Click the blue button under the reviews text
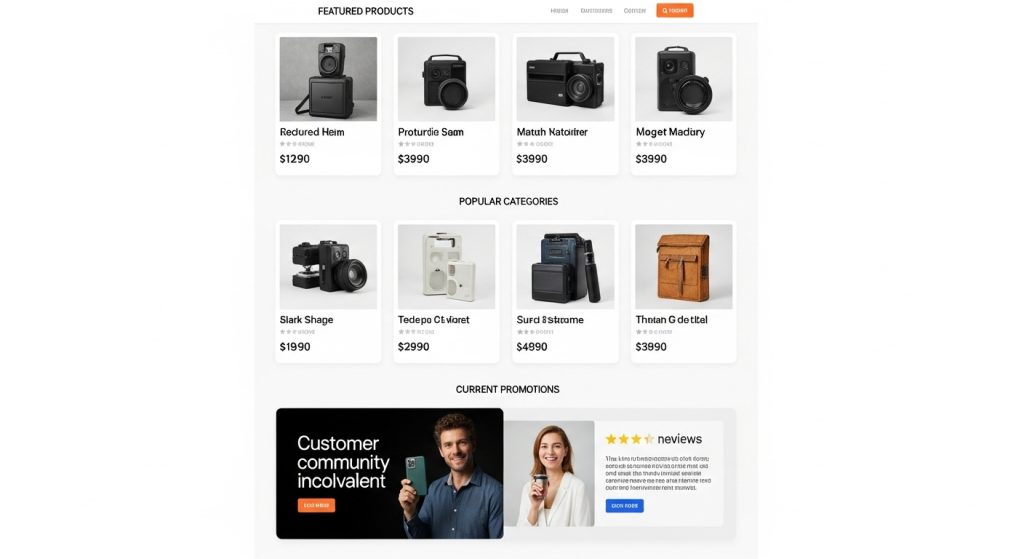1024x559 pixels. pyautogui.click(x=624, y=505)
